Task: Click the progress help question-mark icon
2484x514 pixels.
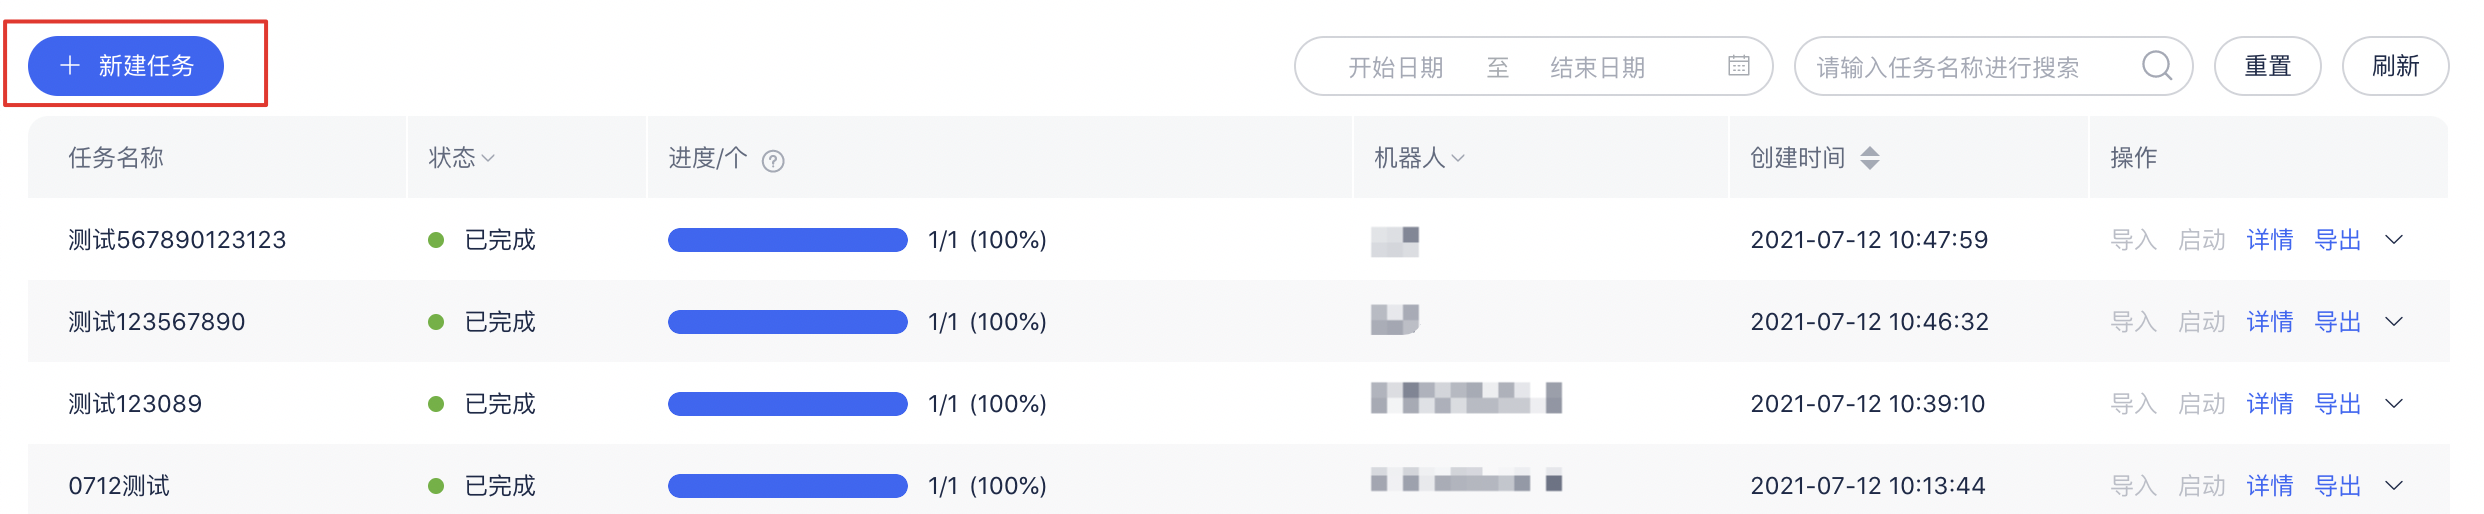Action: [773, 160]
